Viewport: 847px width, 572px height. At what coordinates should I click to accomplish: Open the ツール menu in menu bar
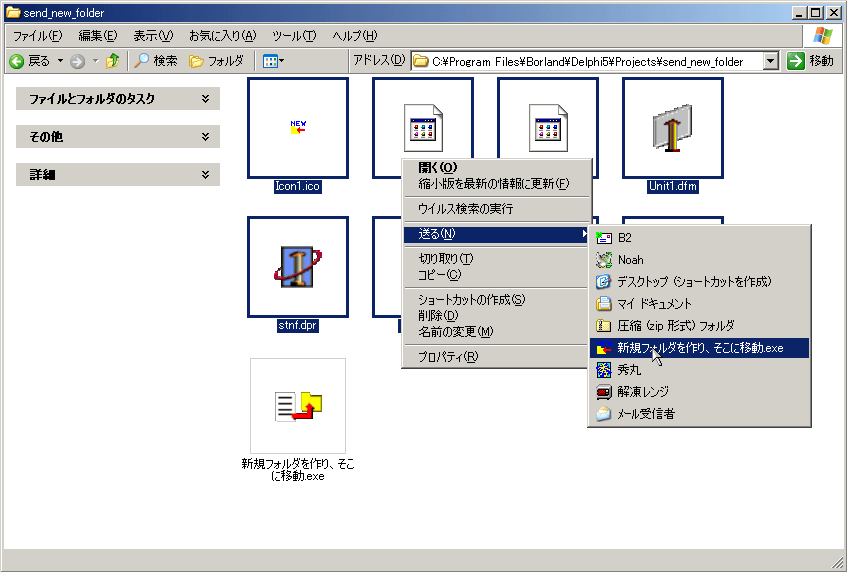point(294,36)
